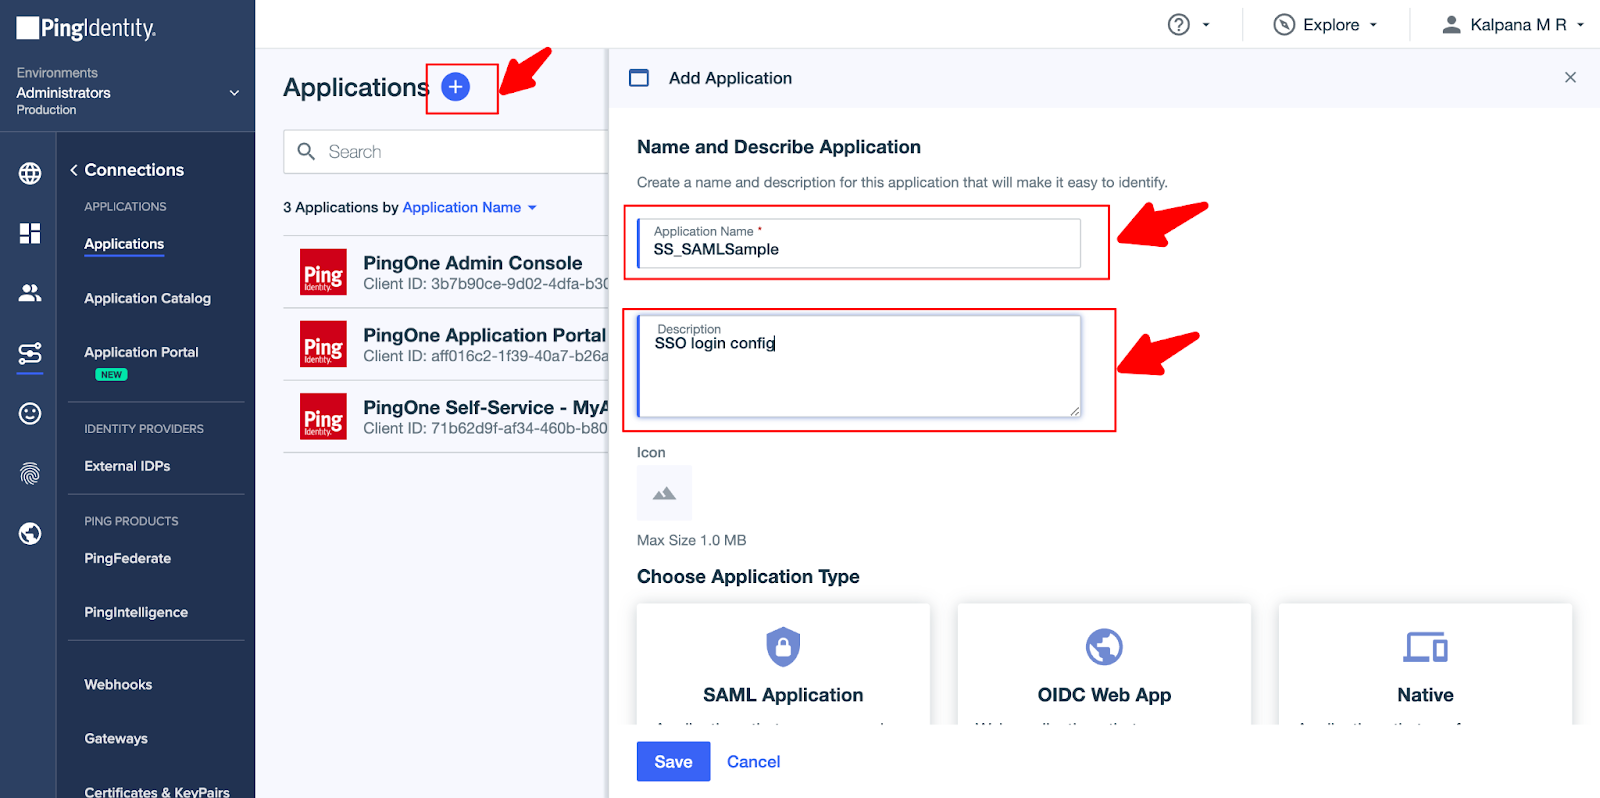Screen dimensions: 1600x798
Task: Open the Explore dropdown arrow
Action: [1373, 25]
